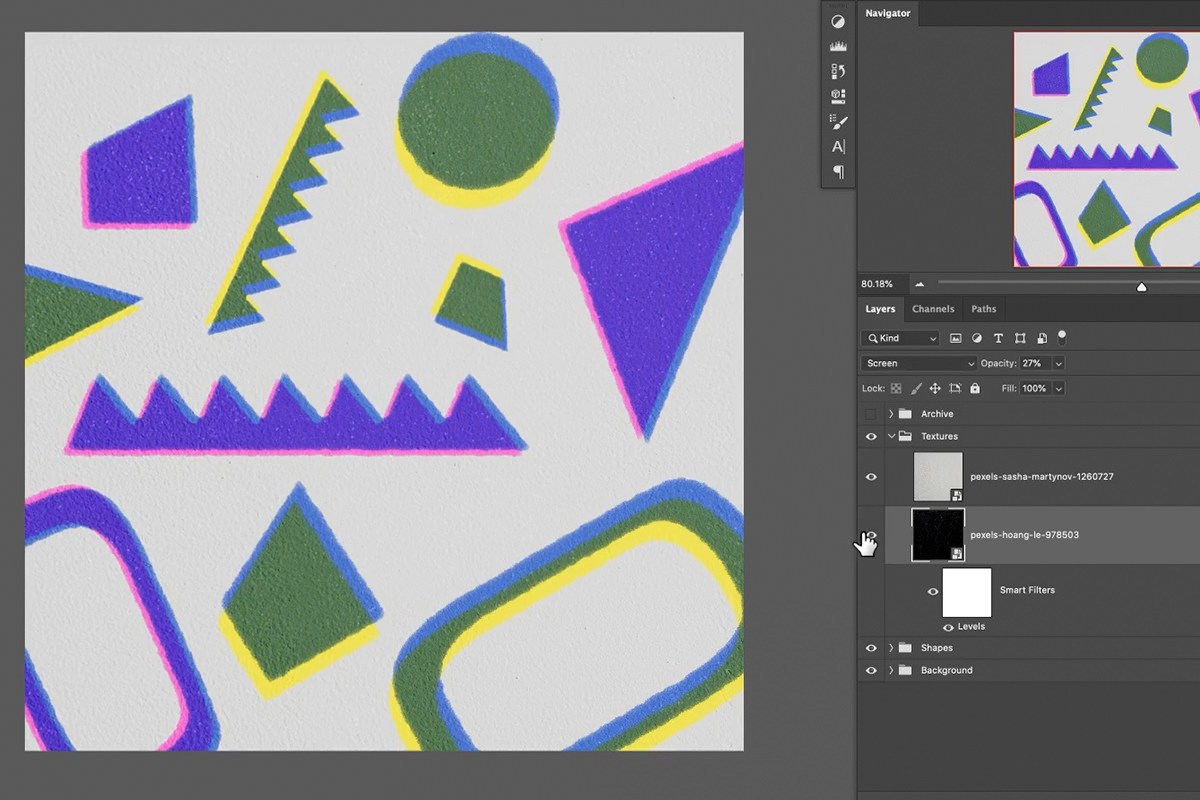
Task: Click the Background group folder icon
Action: tap(905, 670)
